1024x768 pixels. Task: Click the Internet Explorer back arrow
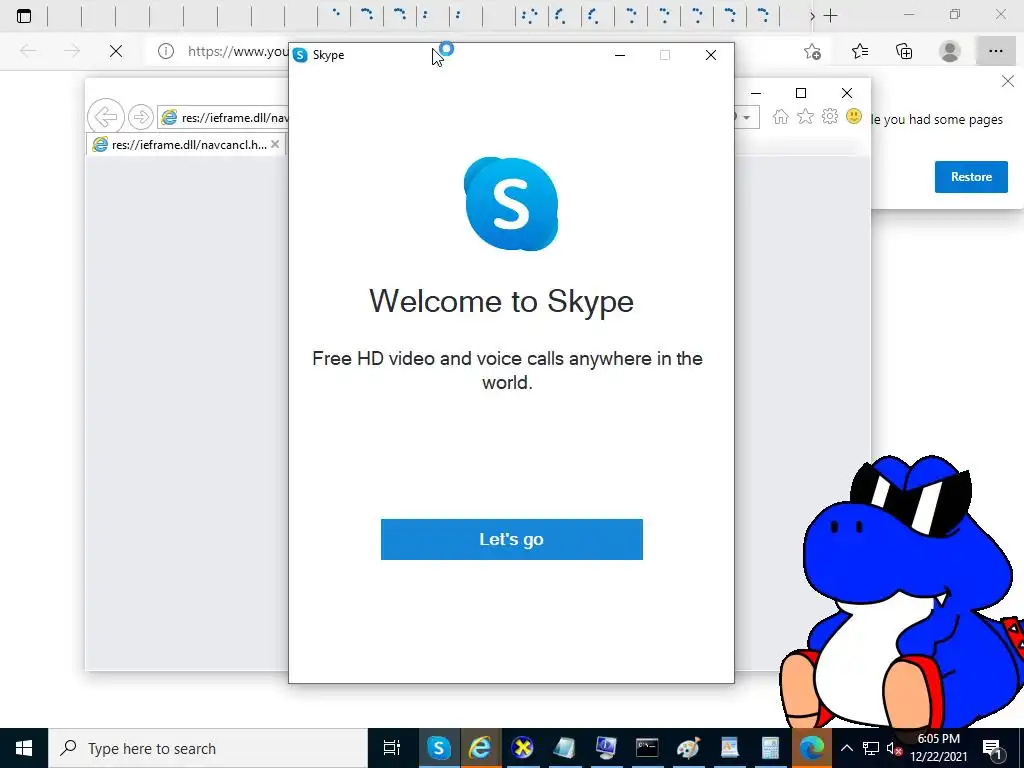[x=106, y=117]
